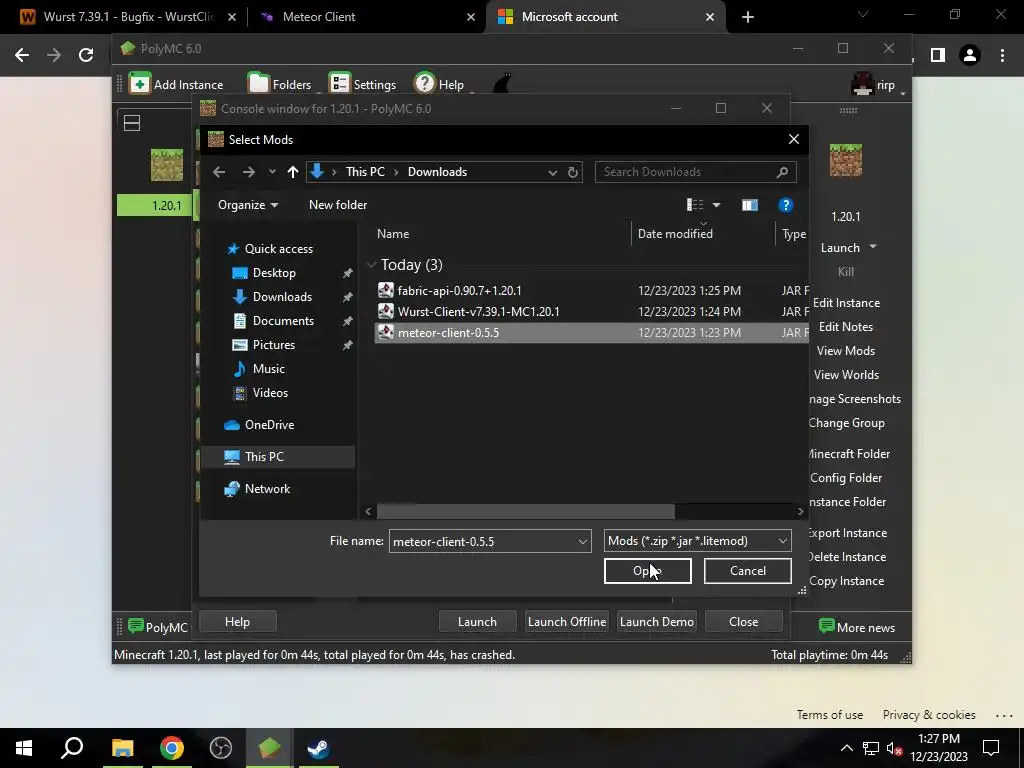
Task: Reload the browser page
Action: point(86,56)
